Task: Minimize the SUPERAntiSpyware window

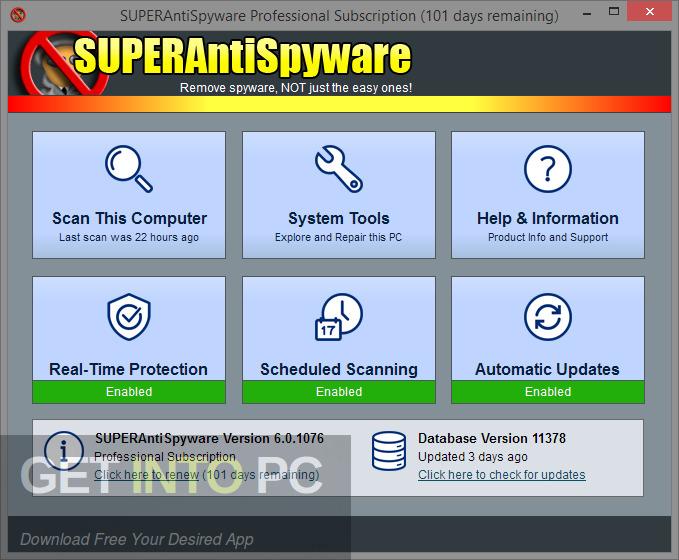Action: (x=587, y=14)
